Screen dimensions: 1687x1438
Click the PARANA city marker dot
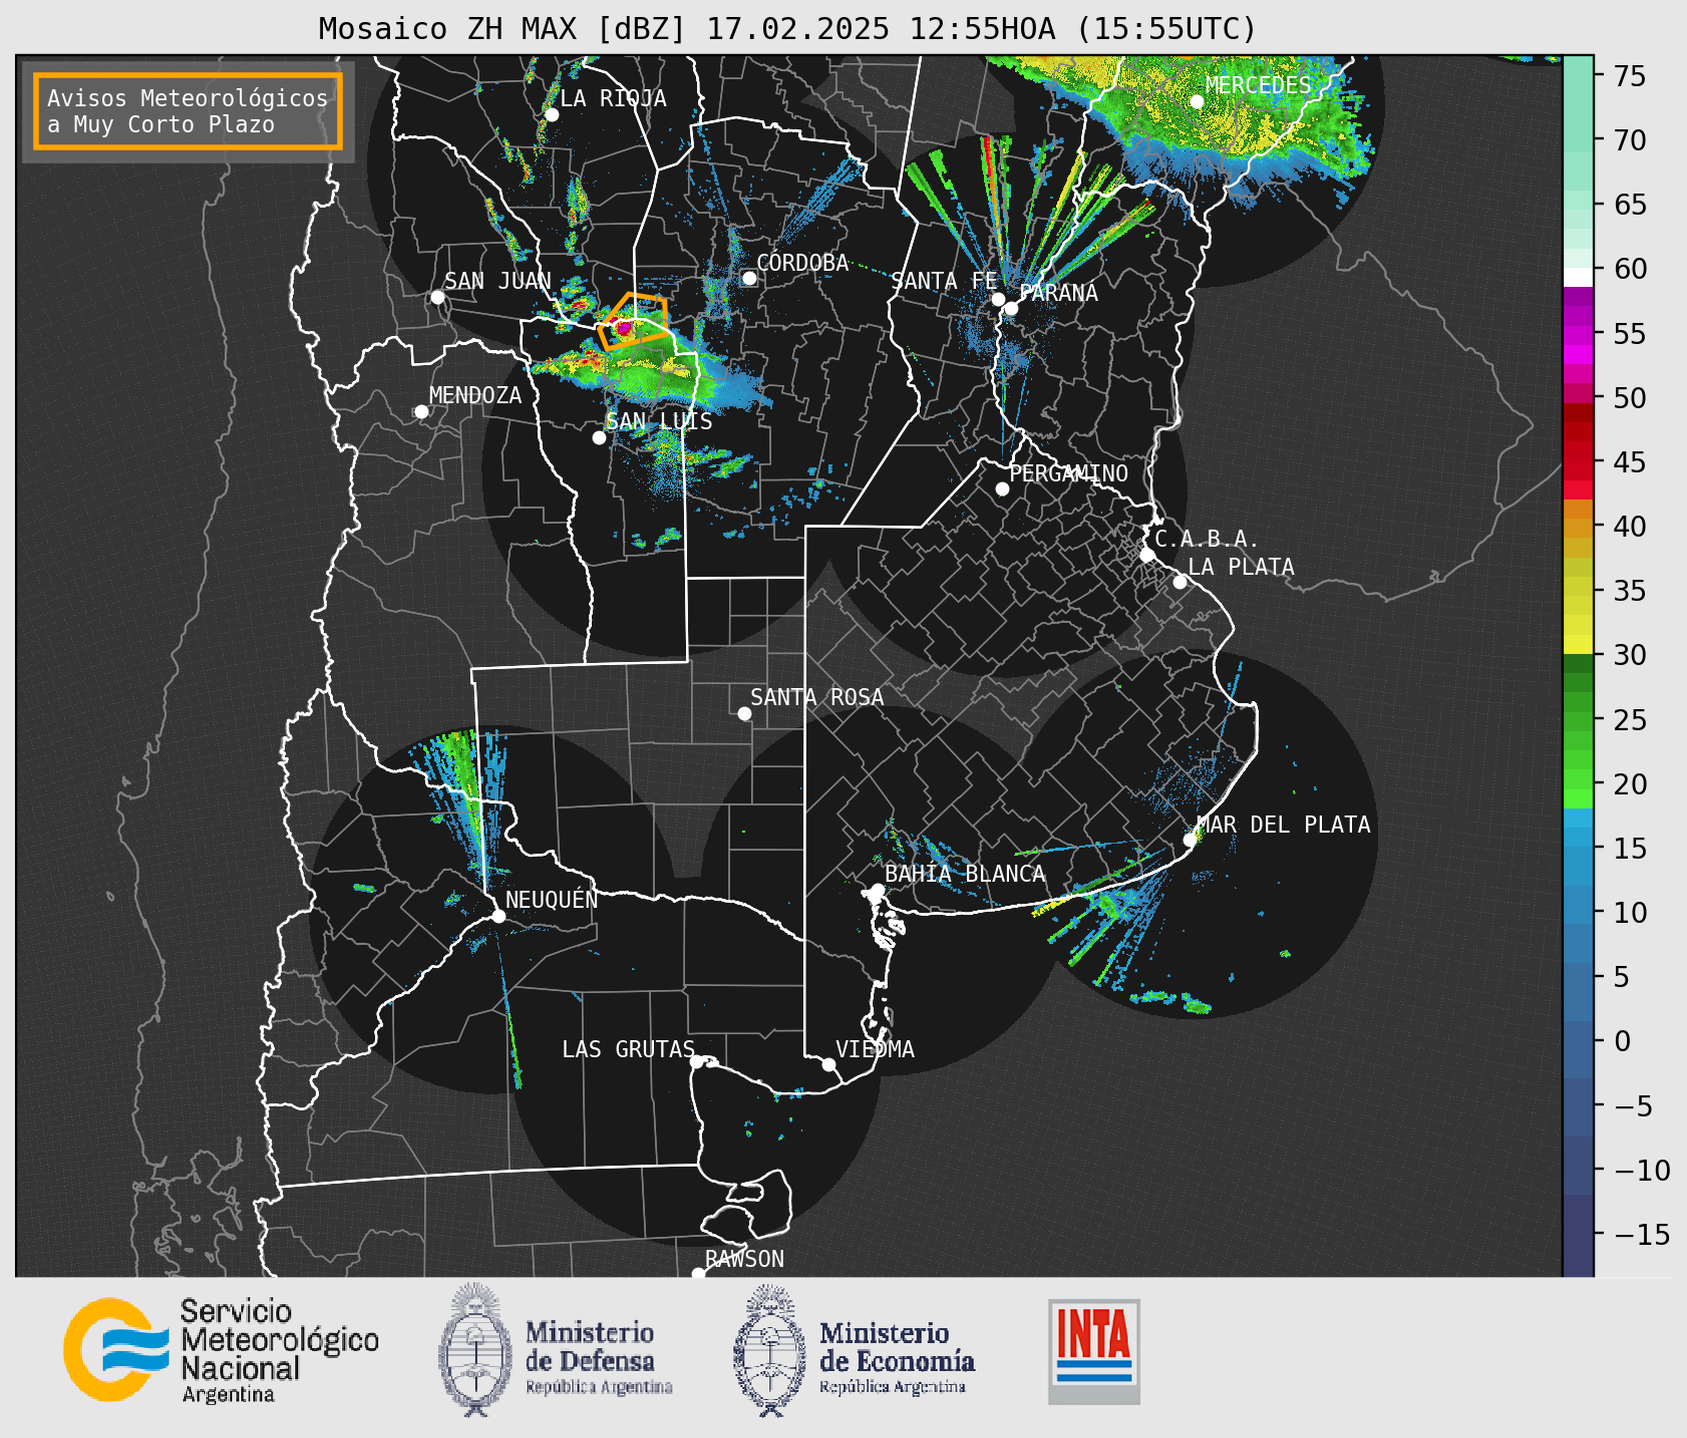click(x=1011, y=308)
